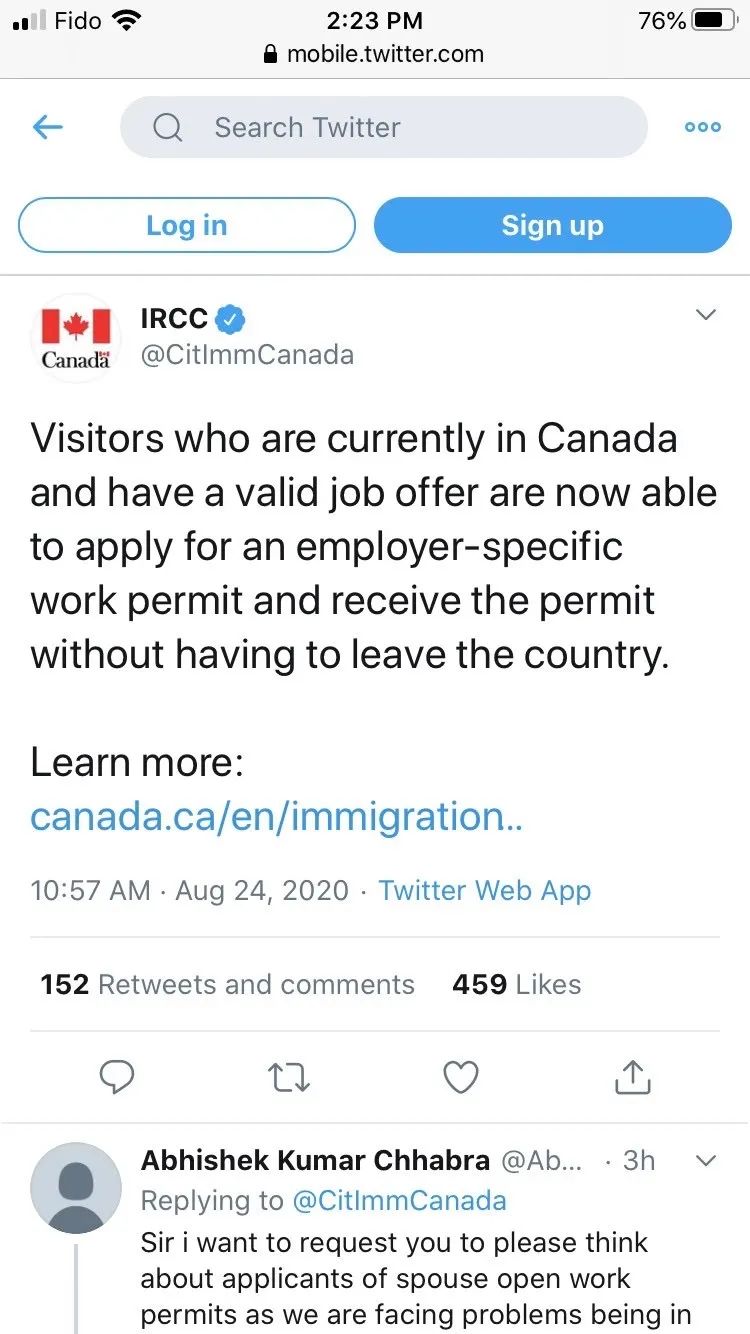Open the Twitter Web App source link

485,891
